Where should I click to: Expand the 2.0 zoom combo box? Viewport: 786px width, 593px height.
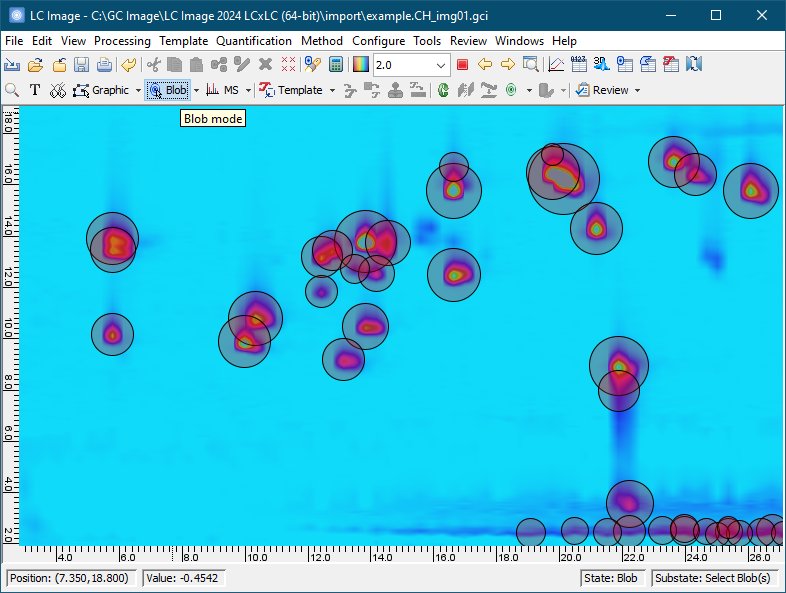(x=441, y=65)
